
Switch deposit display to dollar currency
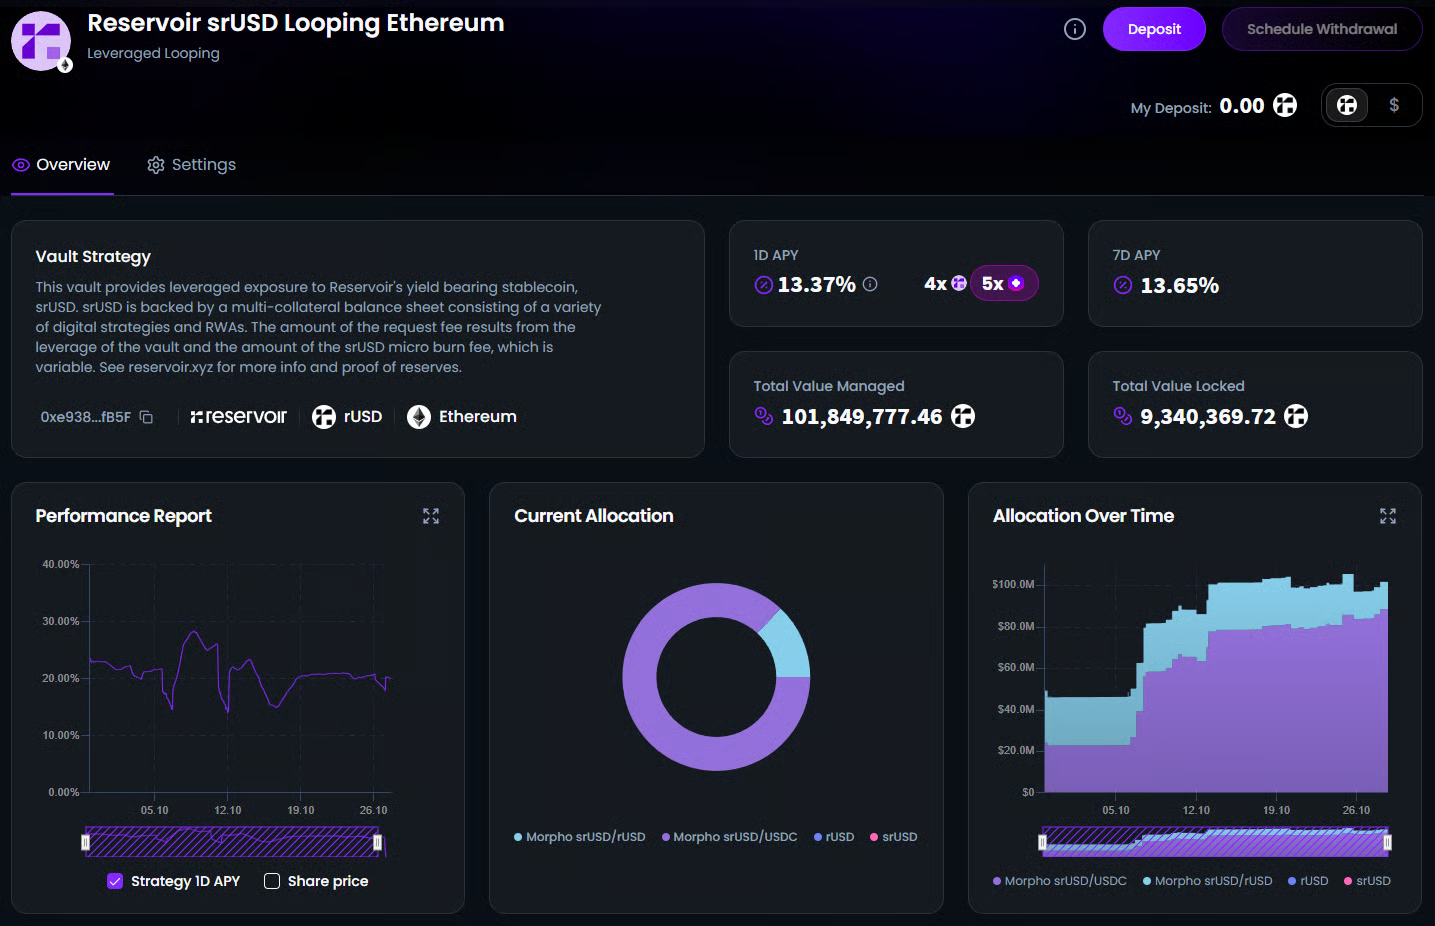[x=1393, y=105]
